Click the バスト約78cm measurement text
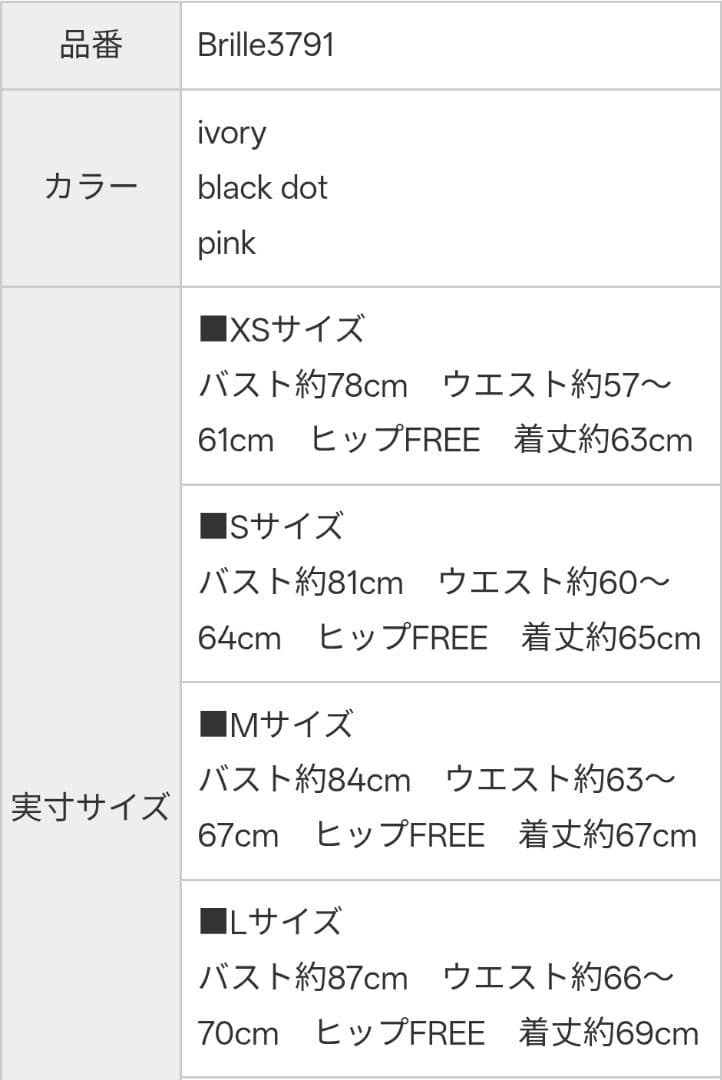The height and width of the screenshot is (1080, 722). click(303, 385)
